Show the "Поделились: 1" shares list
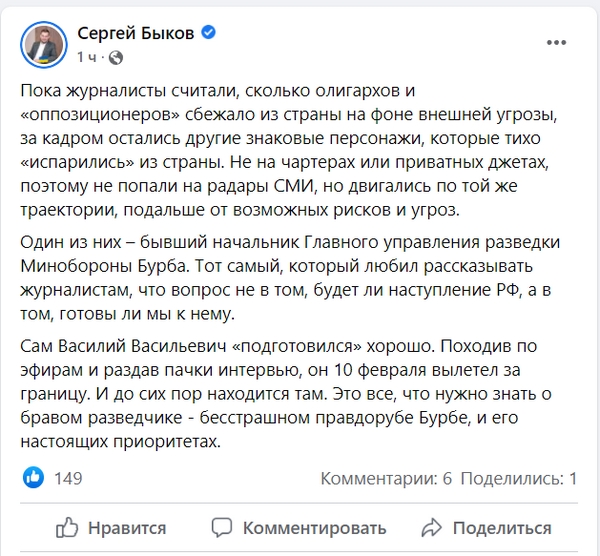 (522, 479)
